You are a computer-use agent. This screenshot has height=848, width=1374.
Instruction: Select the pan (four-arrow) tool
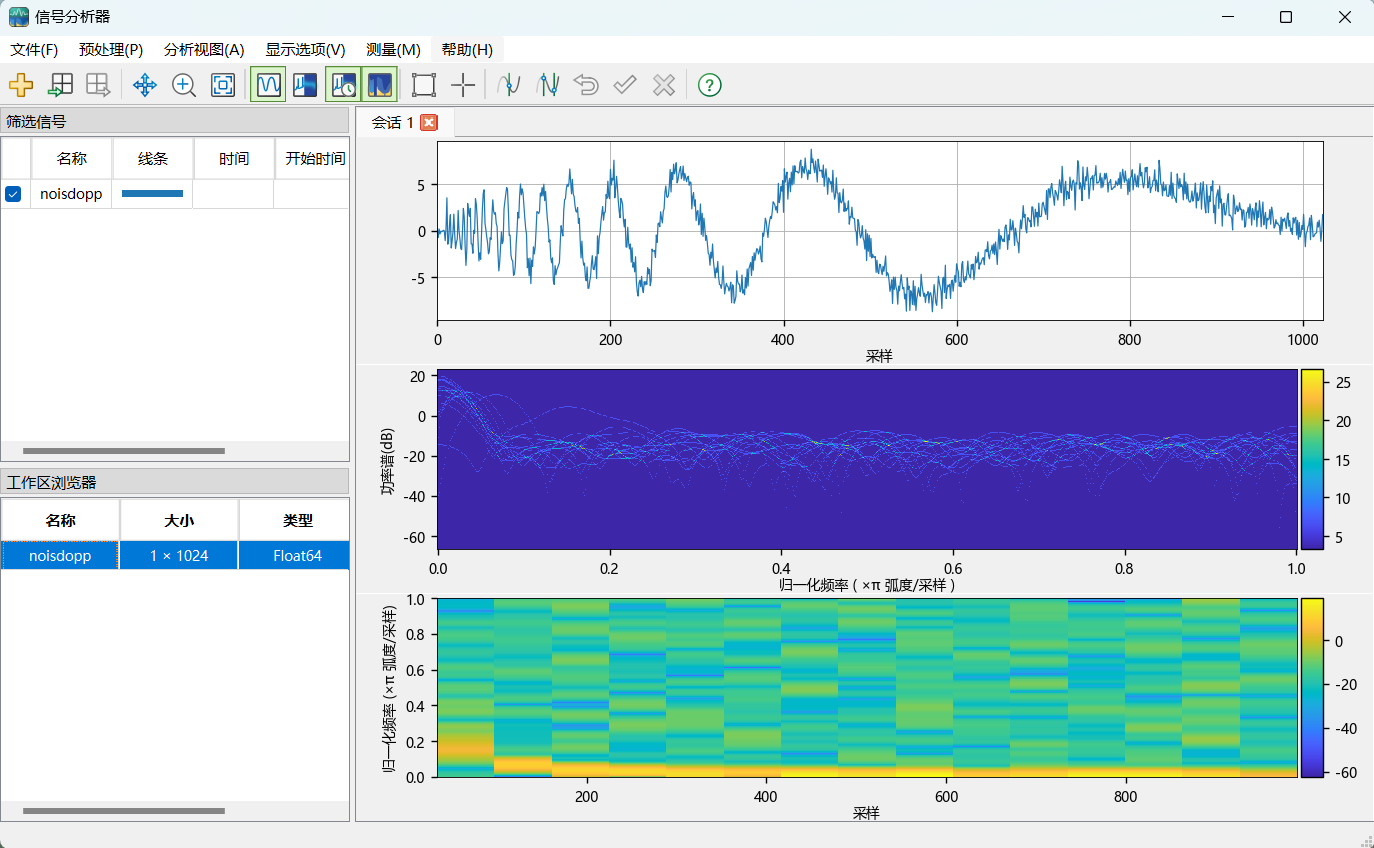pos(145,85)
